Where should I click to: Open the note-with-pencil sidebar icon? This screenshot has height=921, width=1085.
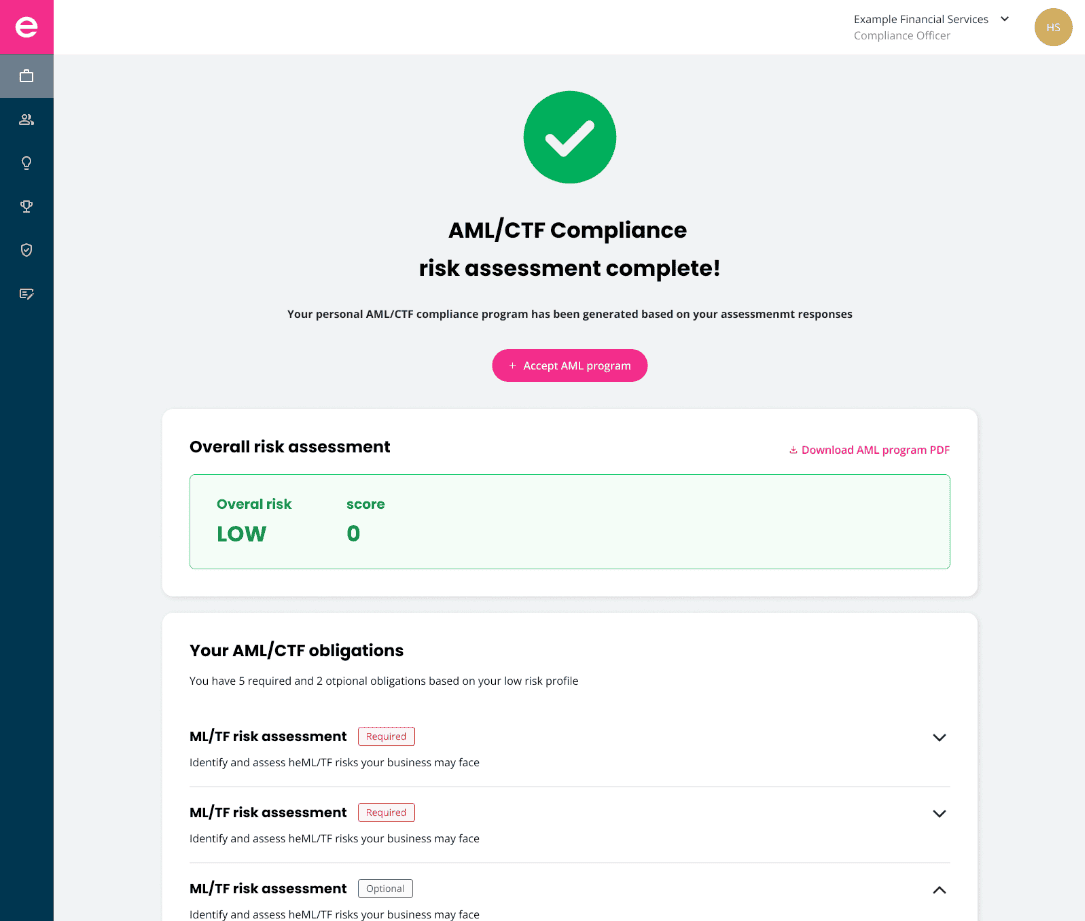coord(27,294)
